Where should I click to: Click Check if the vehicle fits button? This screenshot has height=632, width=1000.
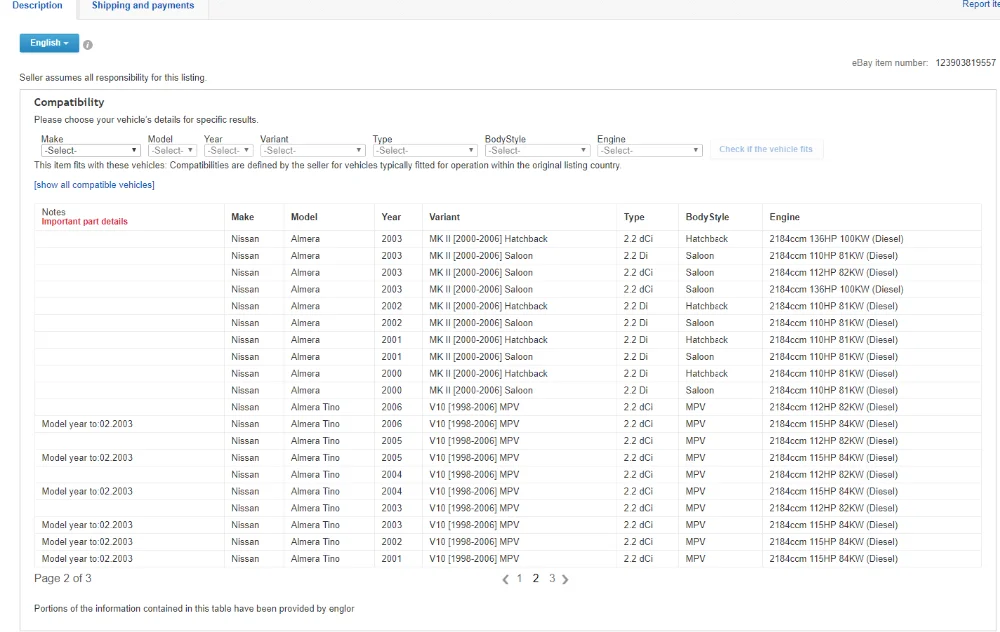pyautogui.click(x=766, y=149)
